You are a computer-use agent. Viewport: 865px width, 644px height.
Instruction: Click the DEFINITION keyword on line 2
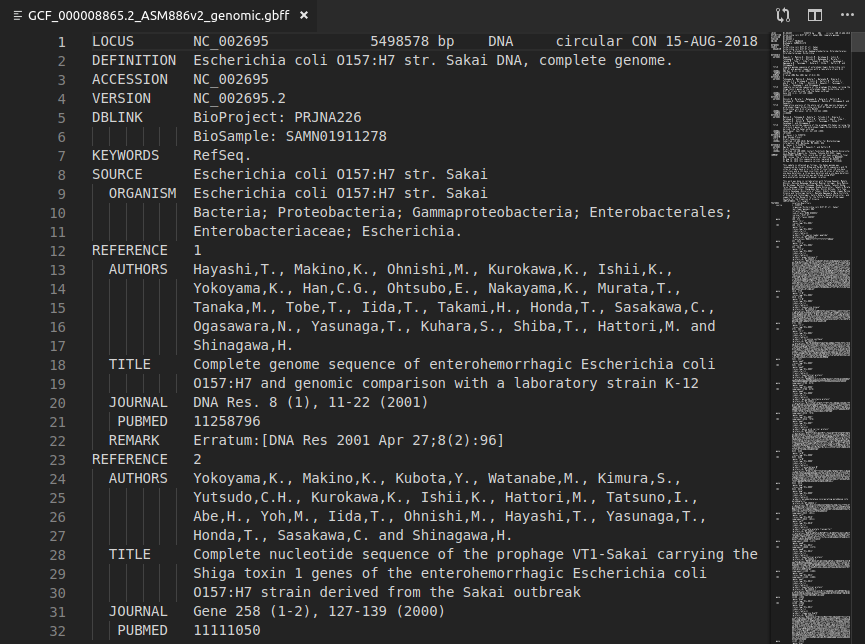(x=134, y=61)
